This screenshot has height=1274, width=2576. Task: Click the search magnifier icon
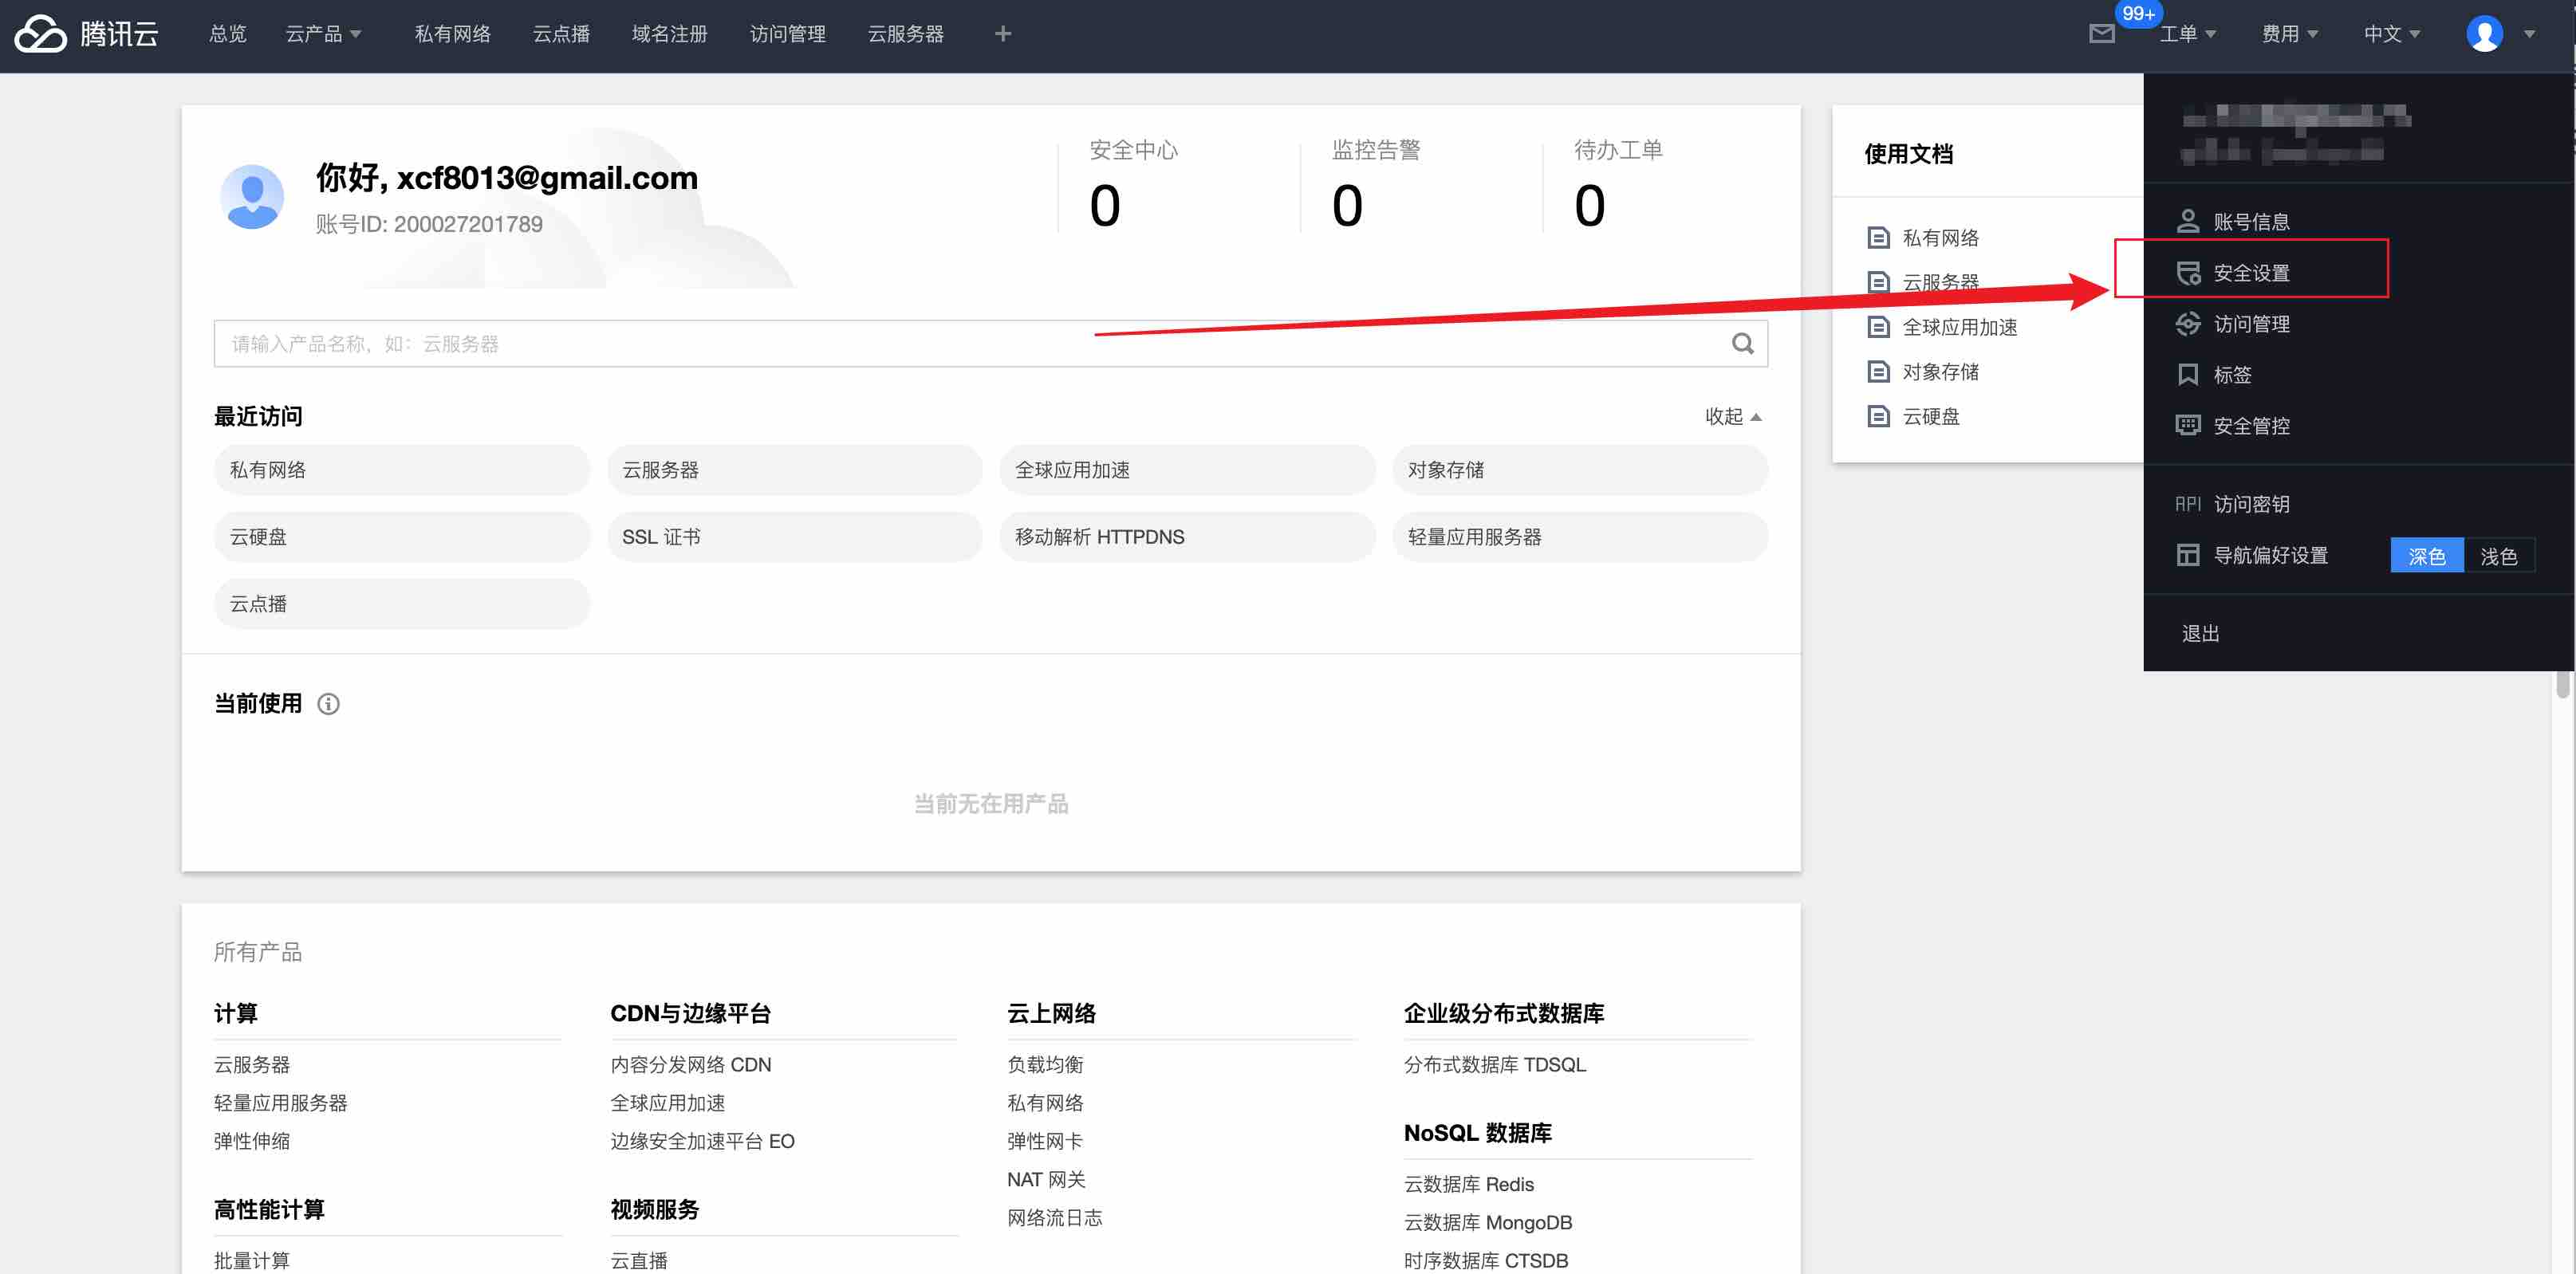point(1742,344)
